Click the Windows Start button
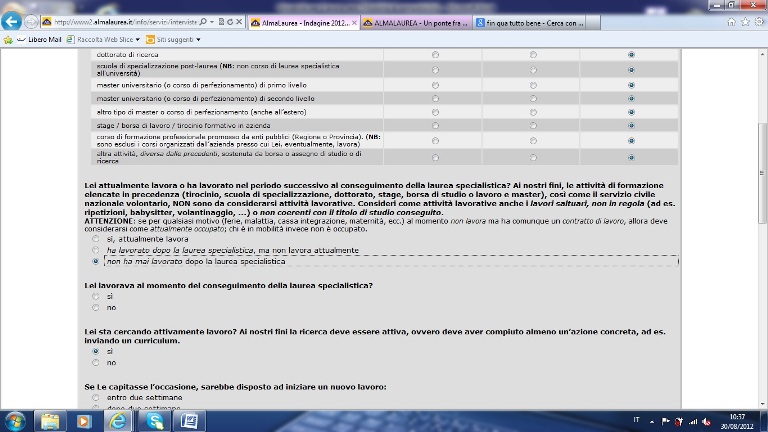768x432 pixels. (16, 420)
